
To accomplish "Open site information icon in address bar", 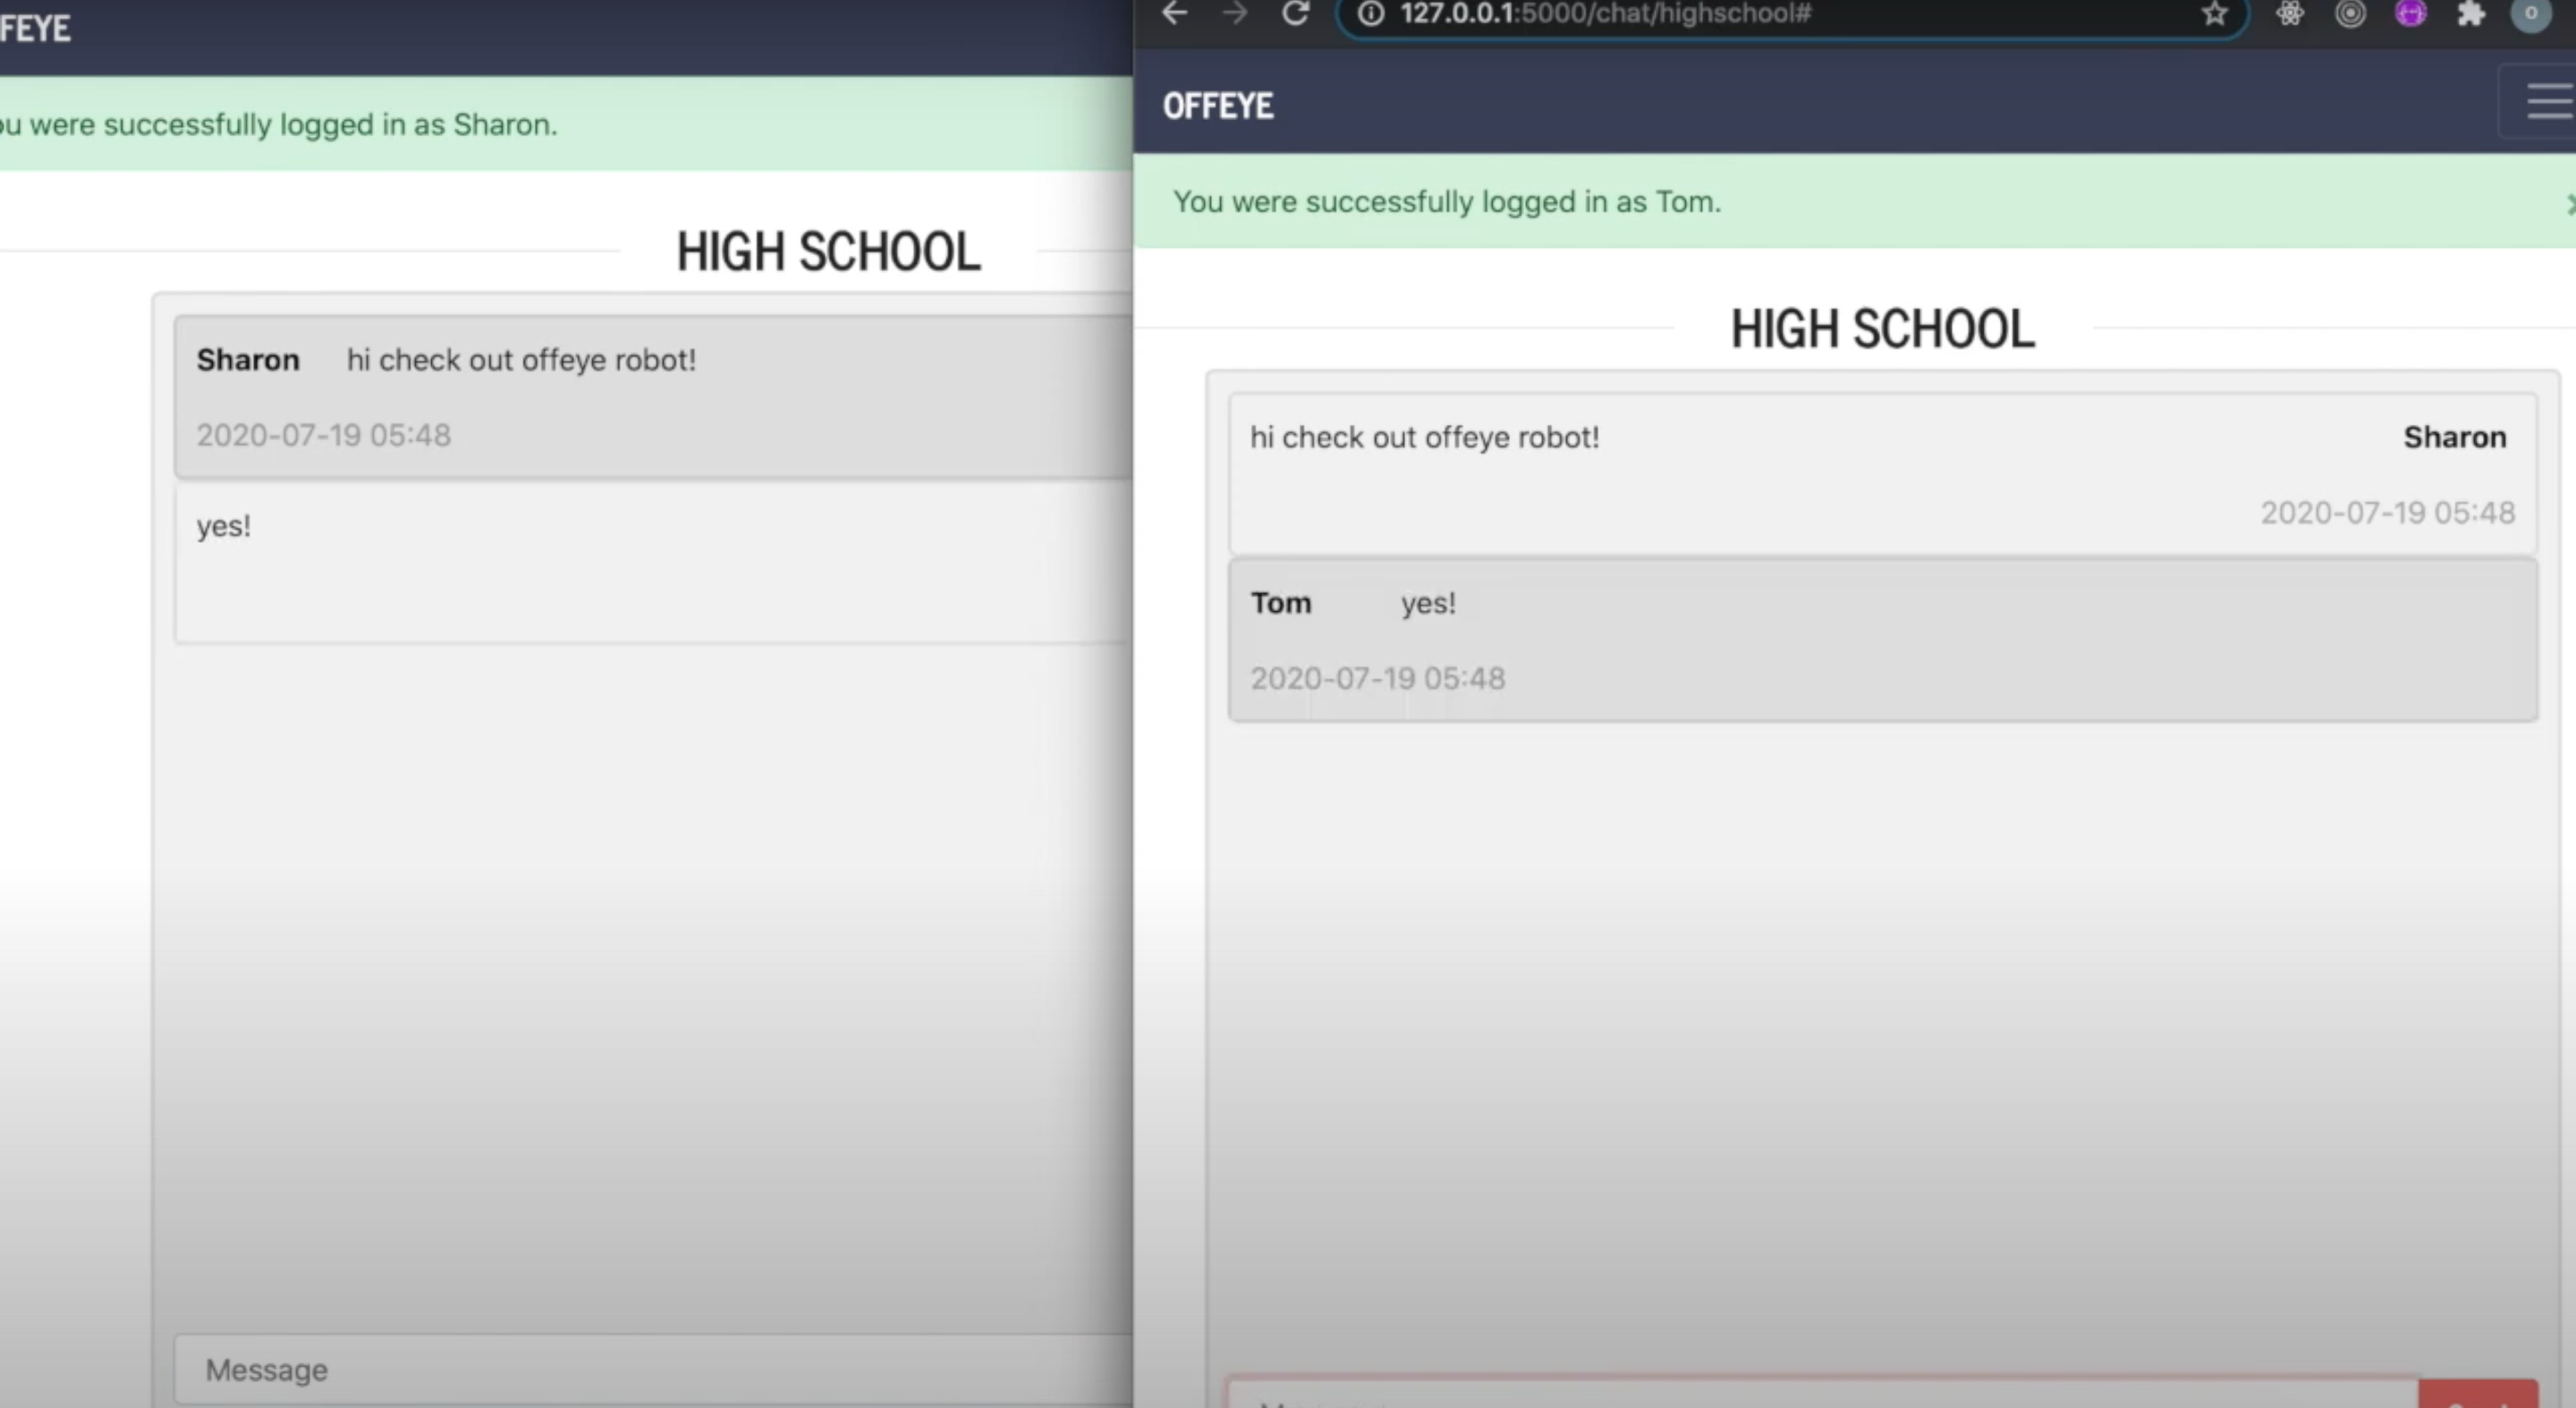I will point(1371,13).
